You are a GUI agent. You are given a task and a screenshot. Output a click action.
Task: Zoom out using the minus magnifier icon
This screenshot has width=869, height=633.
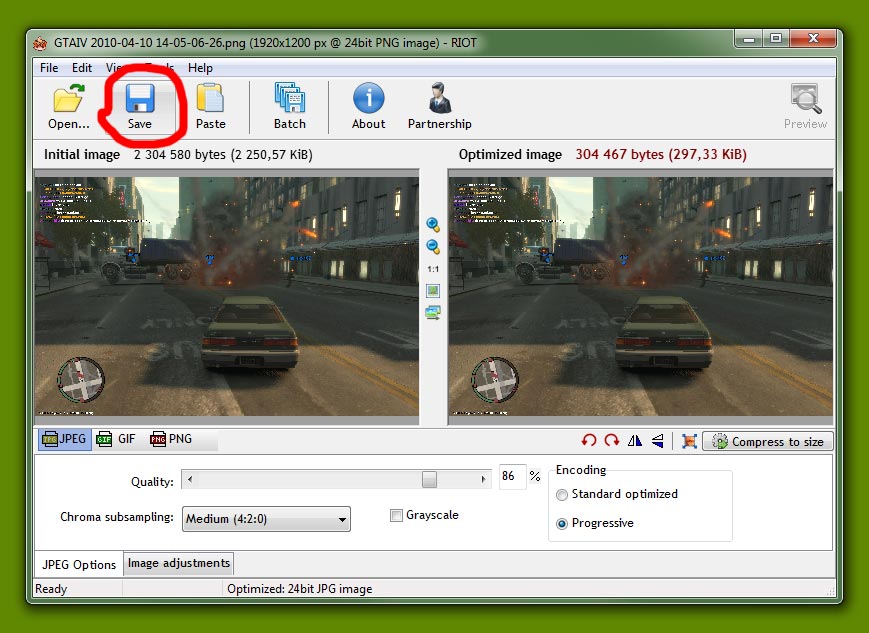point(433,247)
